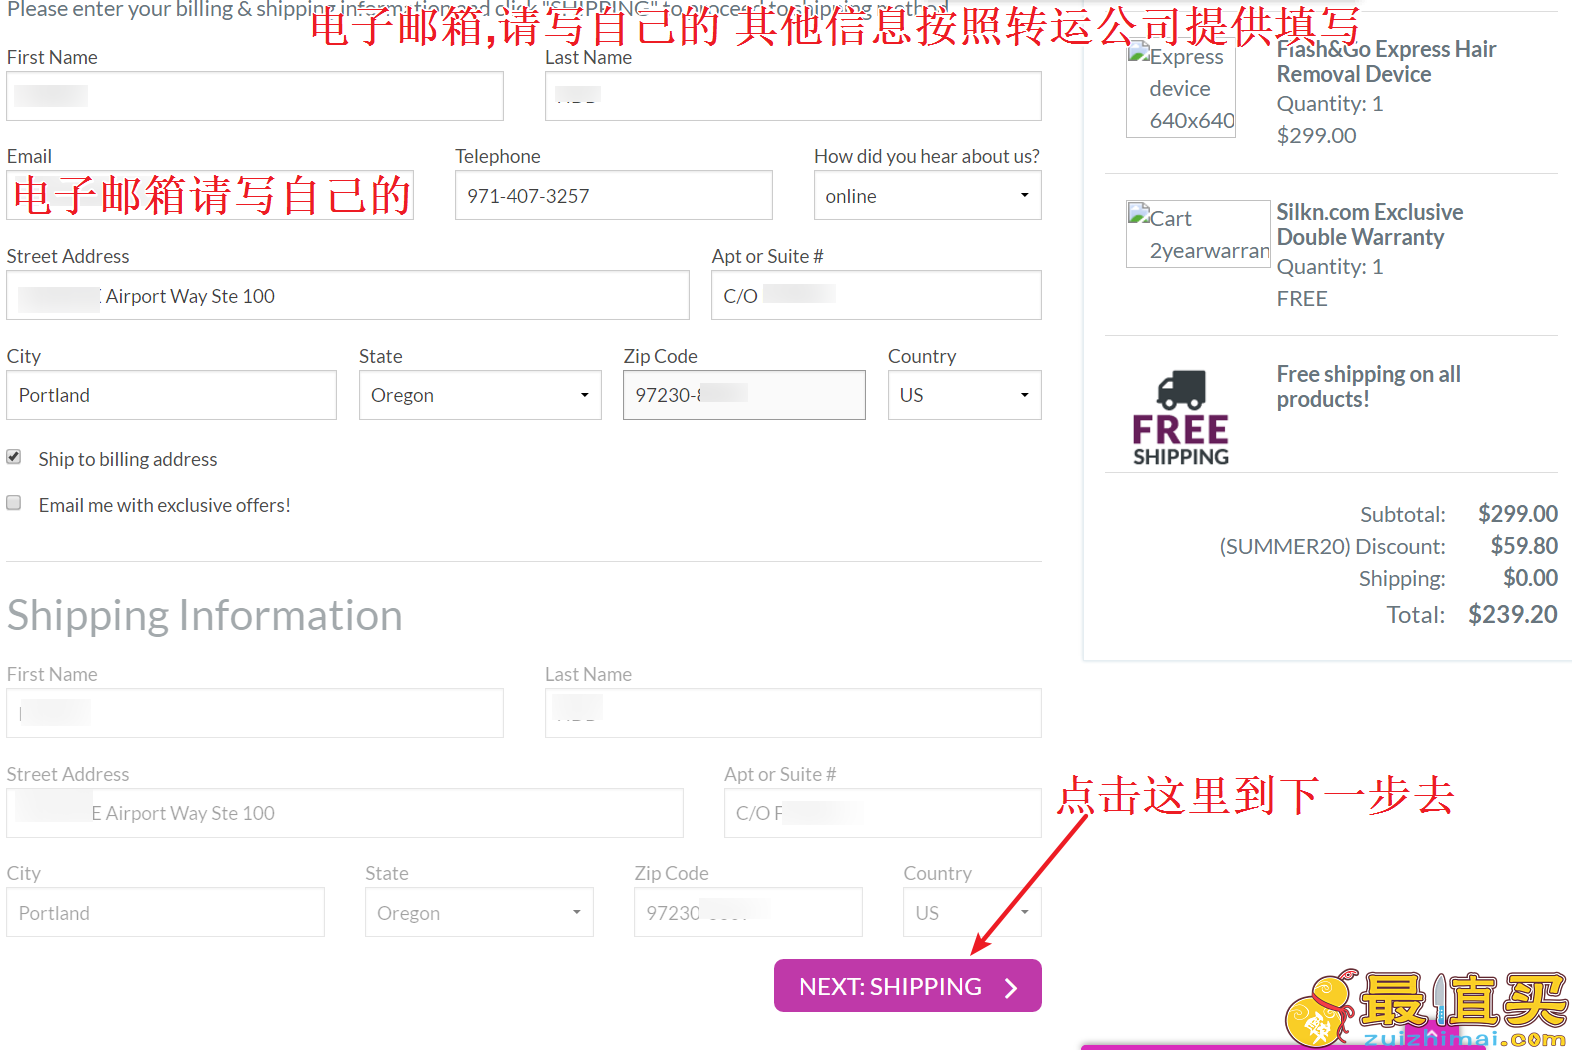This screenshot has height=1050, width=1572.
Task: Click the Cart 2-year warranty thumbnail
Action: point(1198,234)
